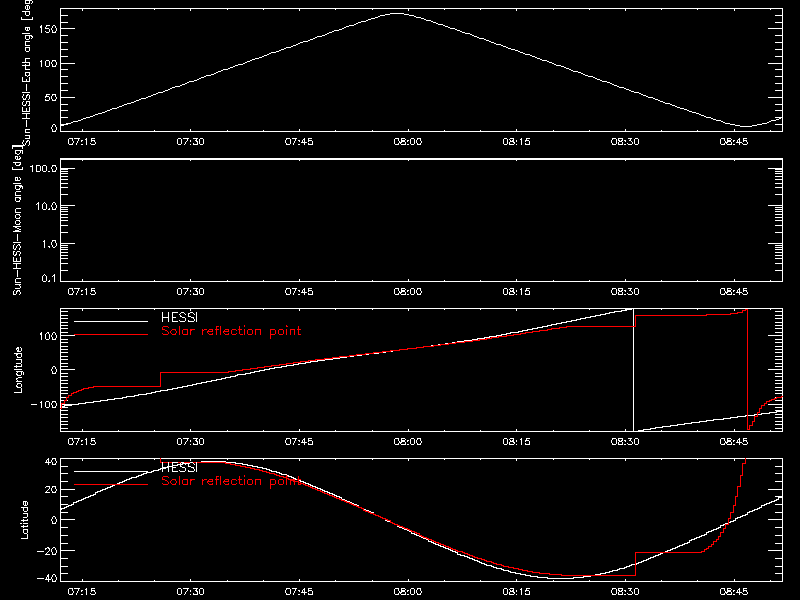Click the 50 tick on Earth angle plot

coord(51,97)
